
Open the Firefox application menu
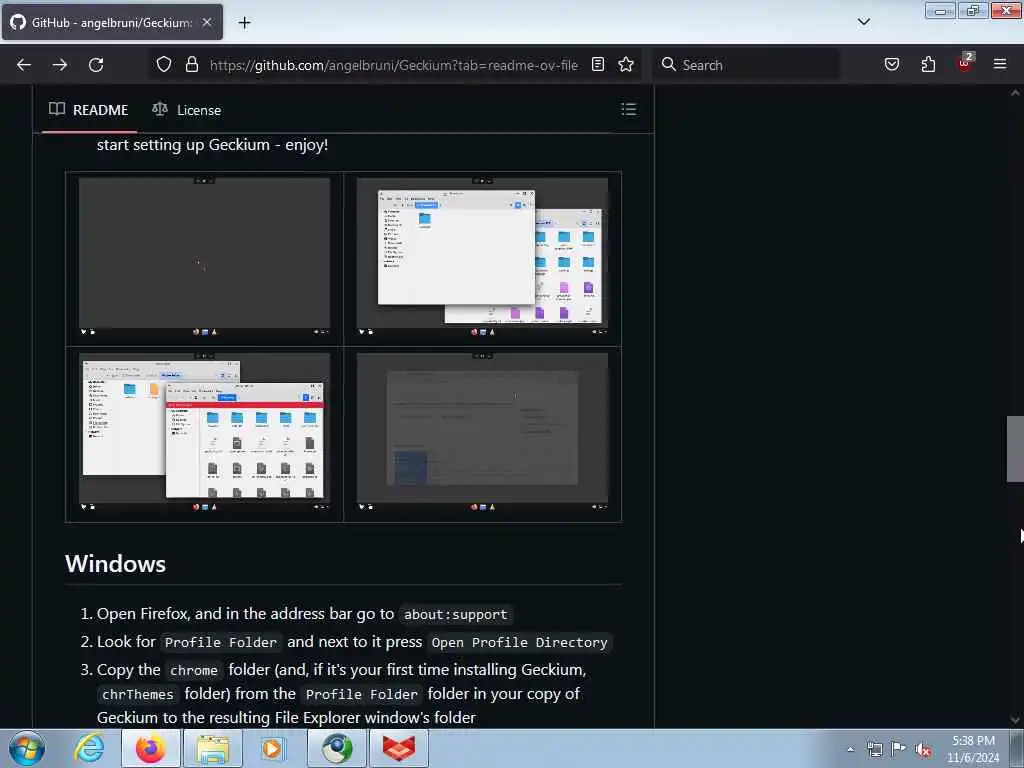point(1000,64)
